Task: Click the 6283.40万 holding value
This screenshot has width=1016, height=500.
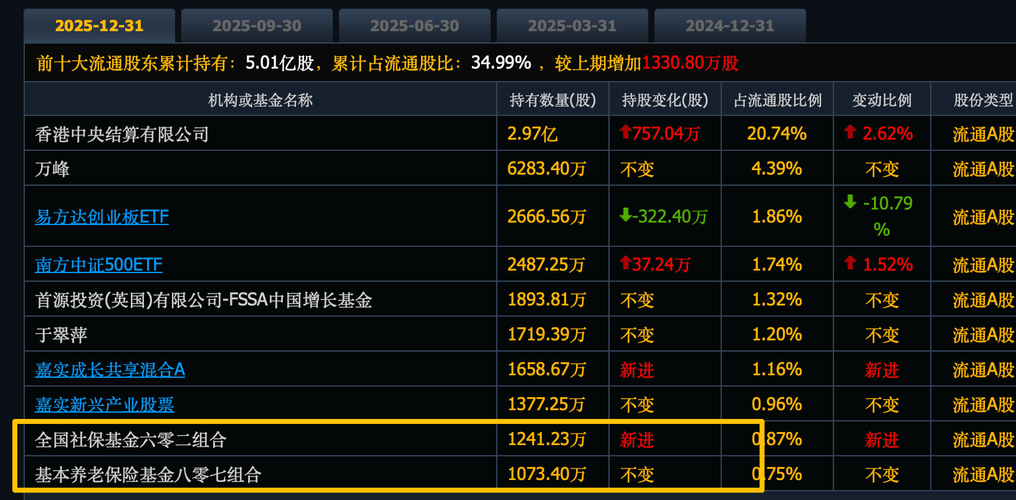Action: [x=547, y=169]
